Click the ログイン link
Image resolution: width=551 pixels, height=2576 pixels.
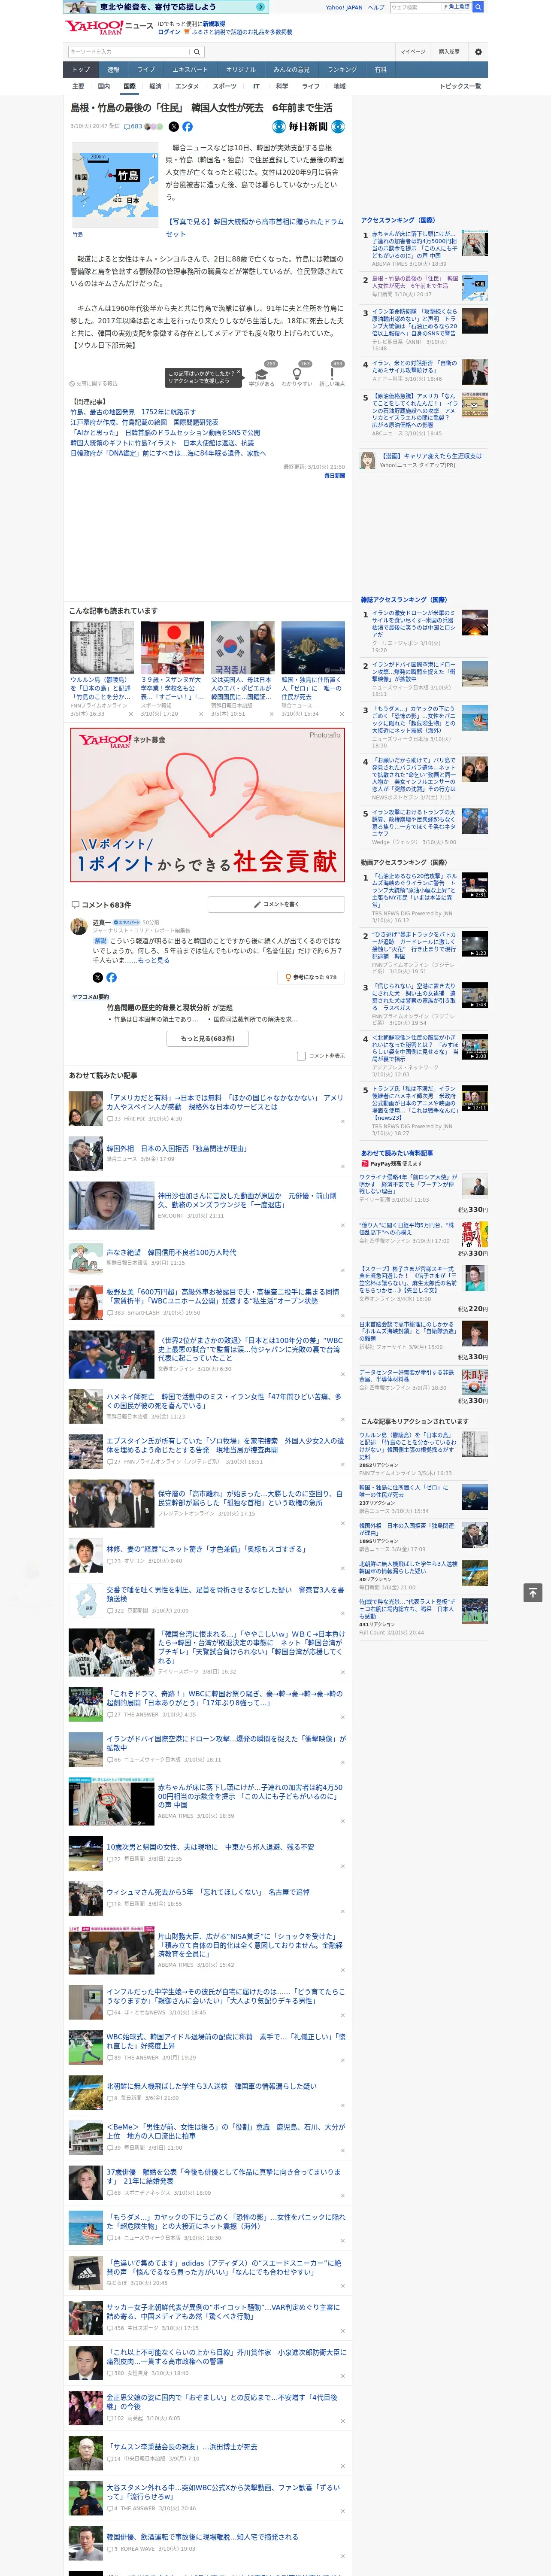tap(169, 32)
